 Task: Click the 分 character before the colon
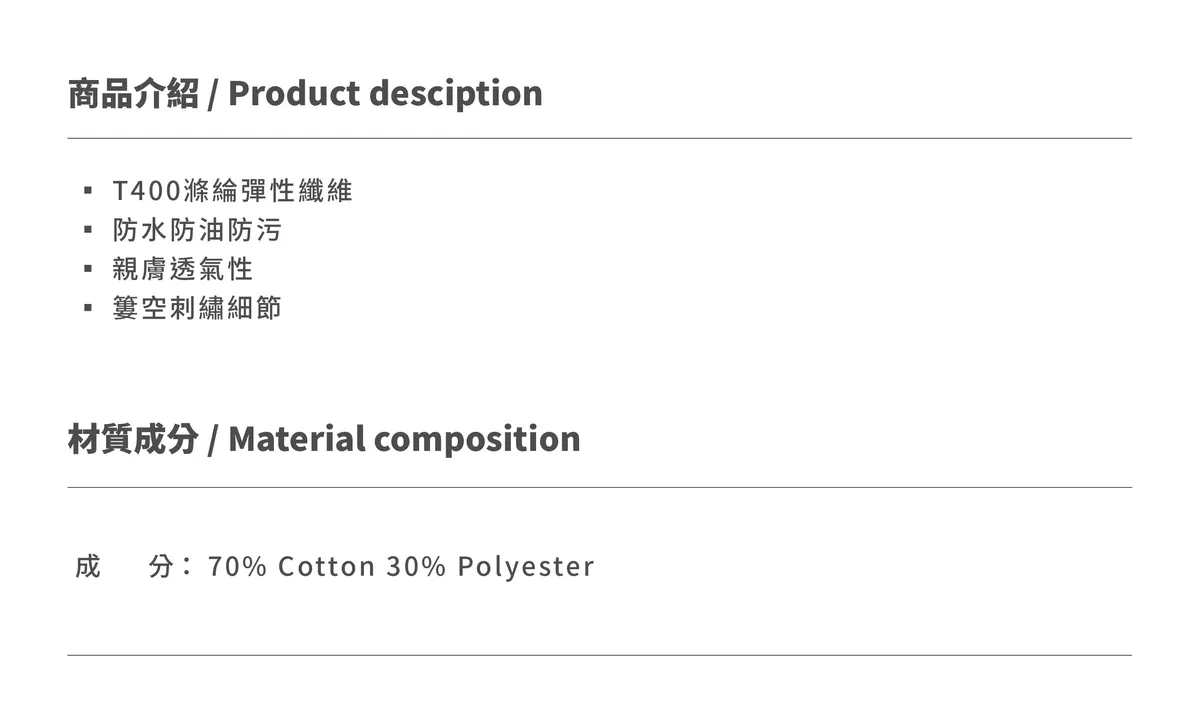coord(161,566)
